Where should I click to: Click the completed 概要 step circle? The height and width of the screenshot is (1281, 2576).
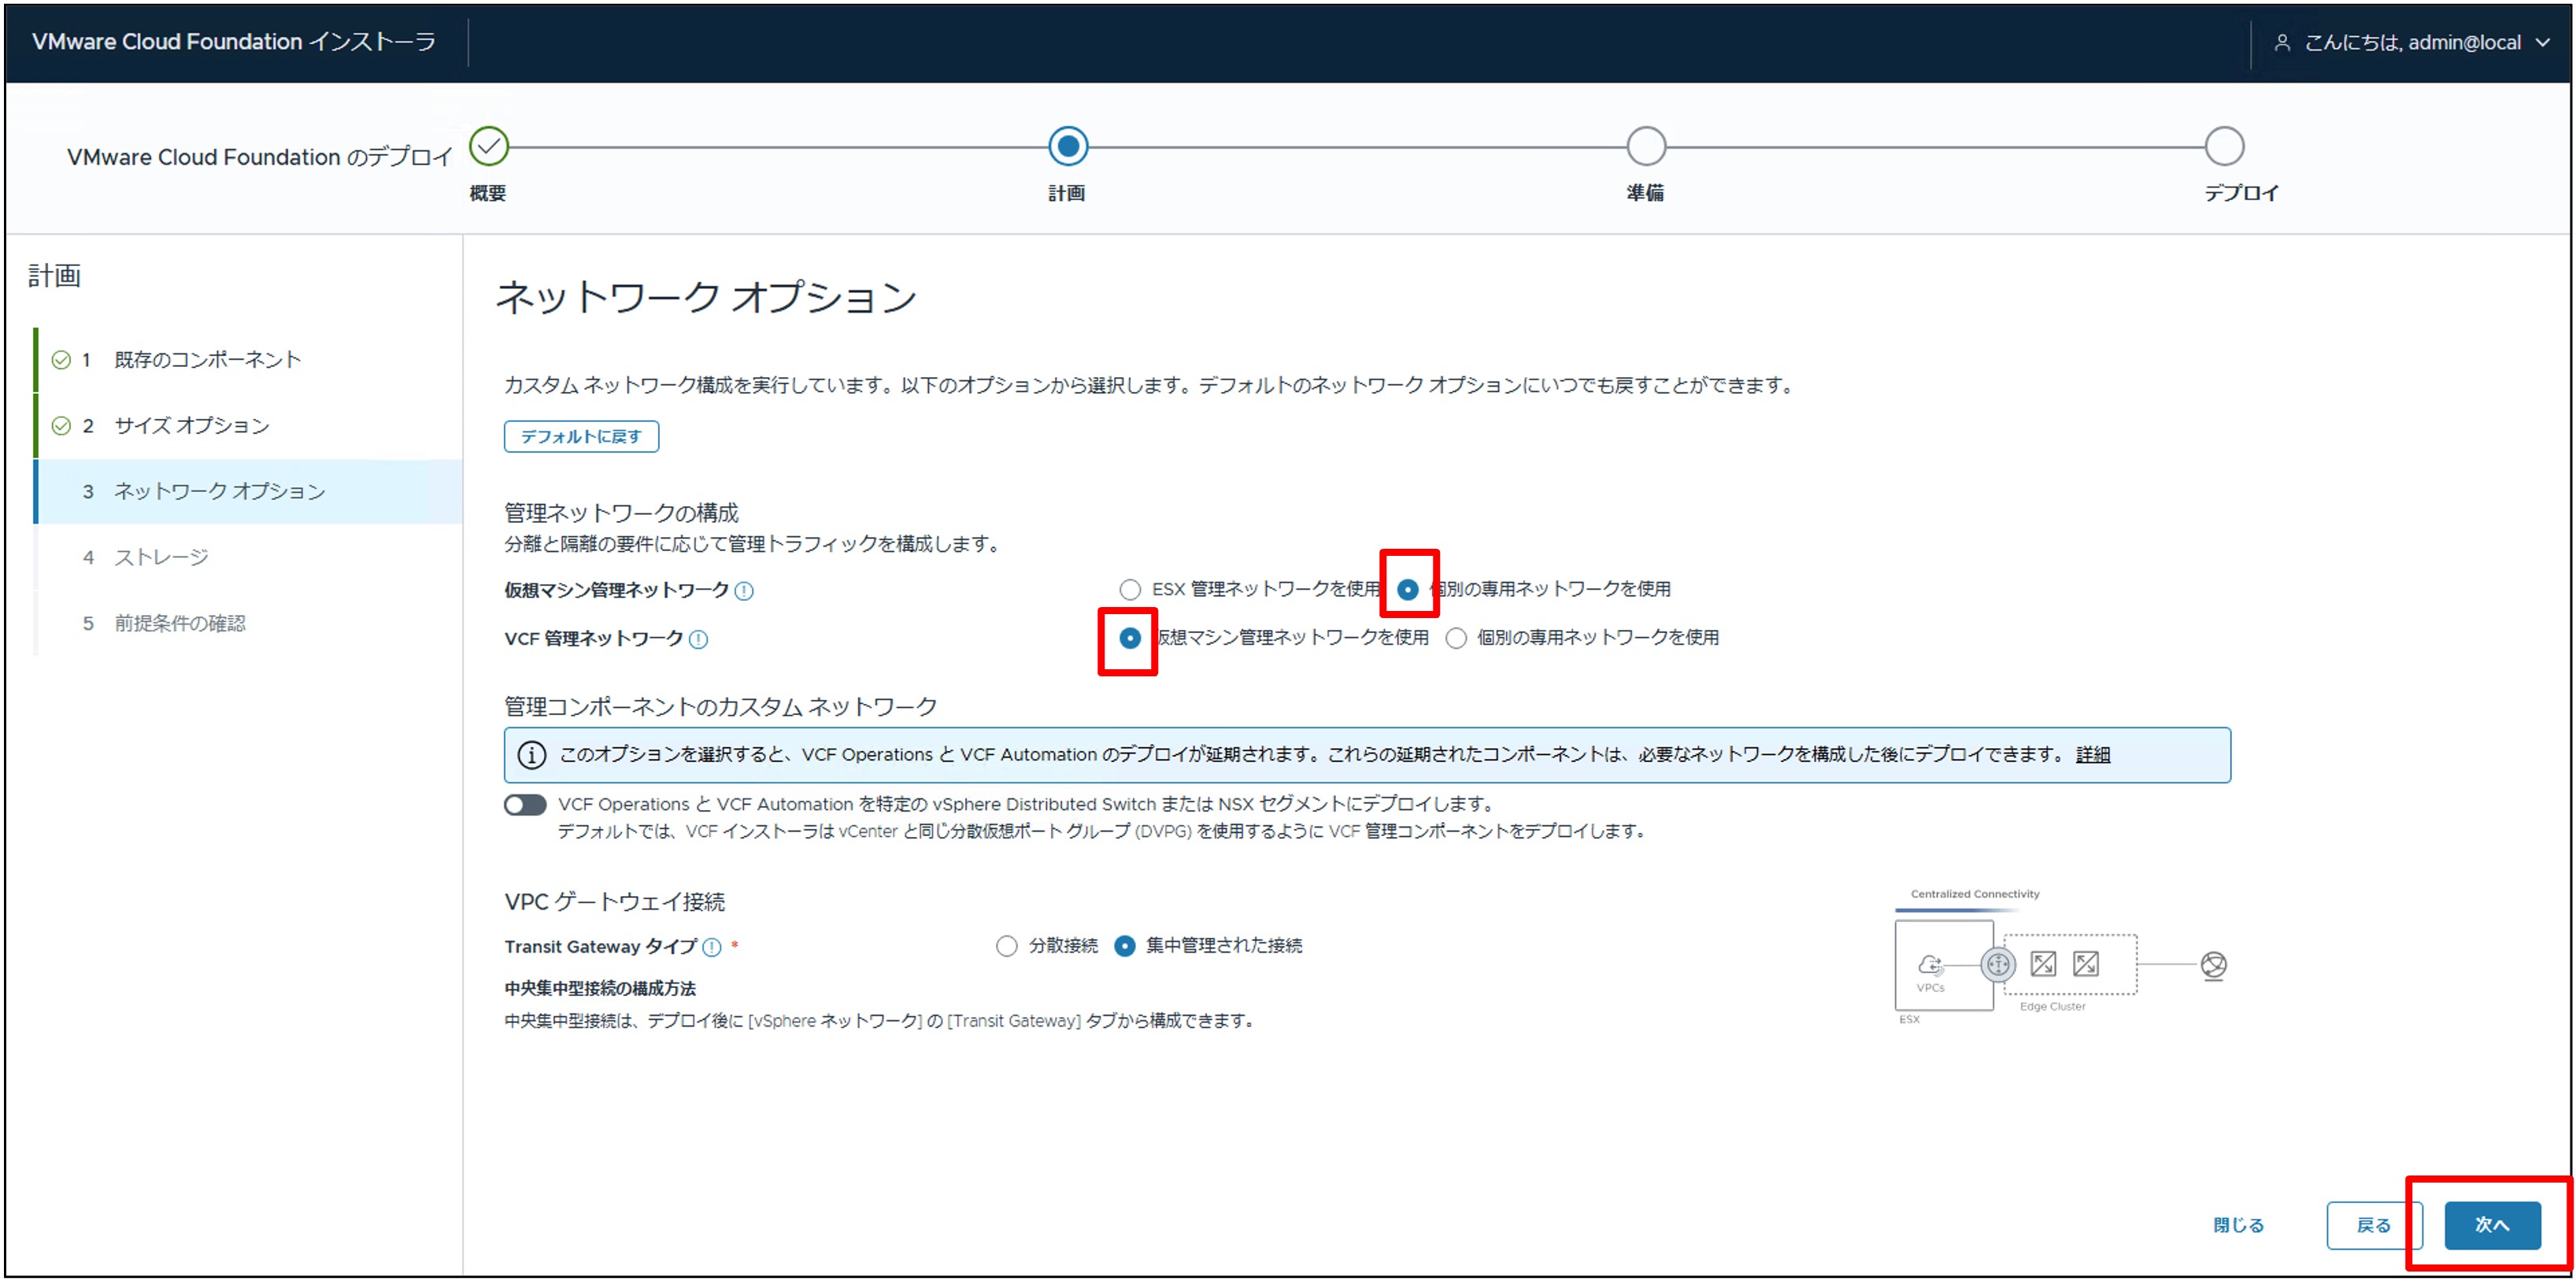pos(489,147)
